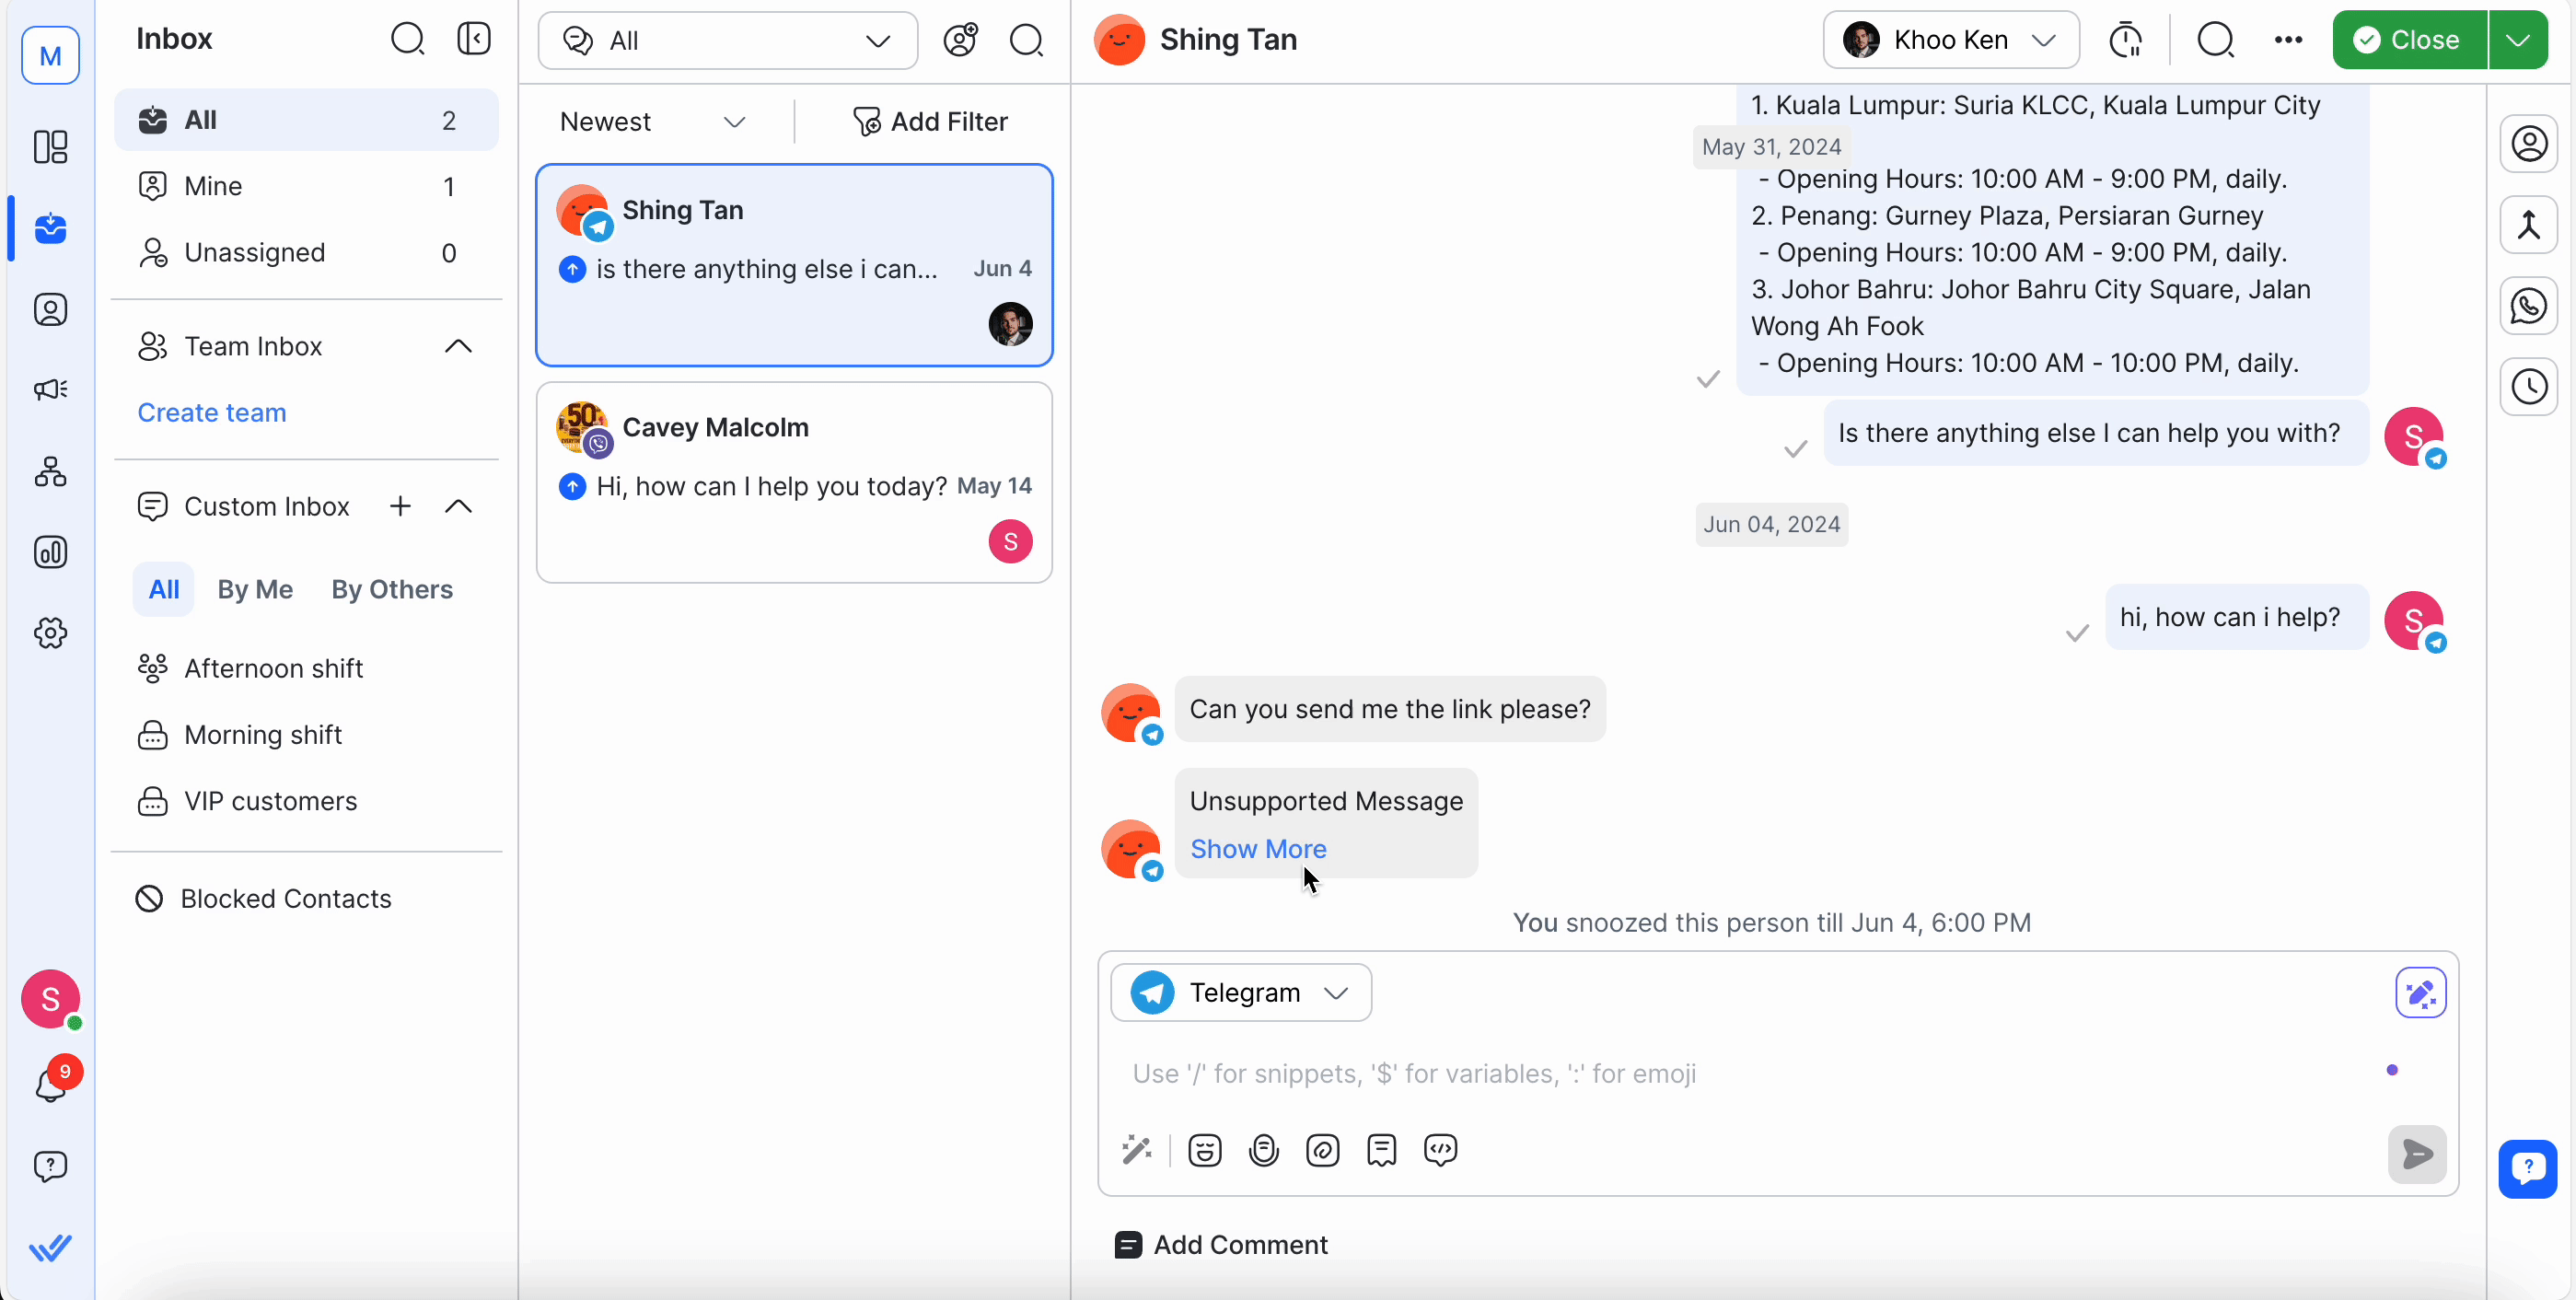The image size is (2576, 1300).
Task: Mark the Shing Tan message as unchecked
Action: coord(1793,449)
